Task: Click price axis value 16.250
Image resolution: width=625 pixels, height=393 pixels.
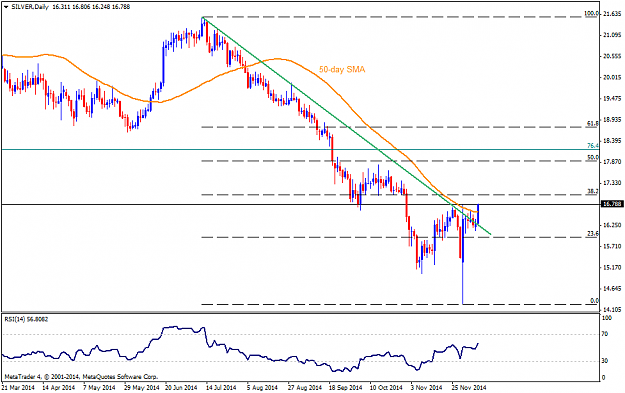Action: 612,225
